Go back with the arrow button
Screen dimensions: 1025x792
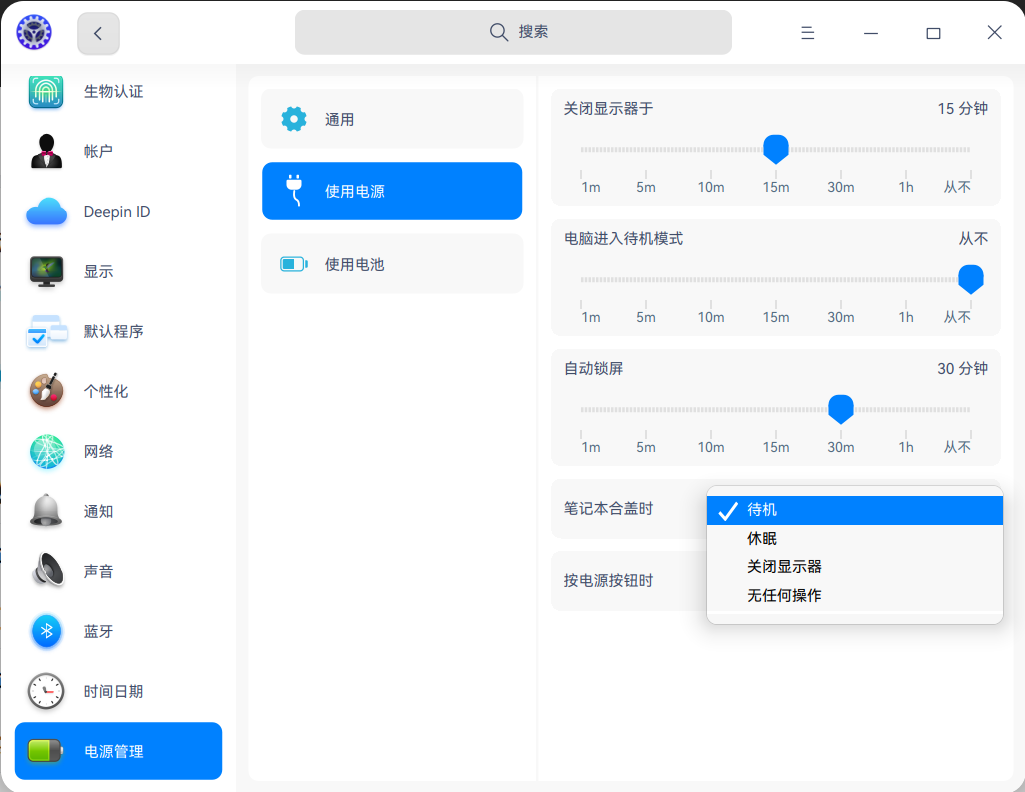[x=98, y=33]
